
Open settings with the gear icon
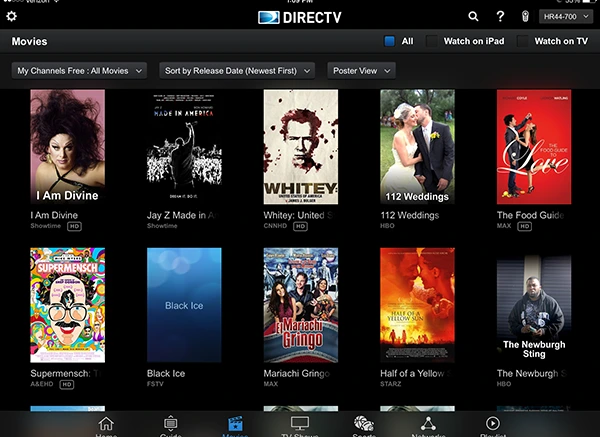click(x=12, y=16)
